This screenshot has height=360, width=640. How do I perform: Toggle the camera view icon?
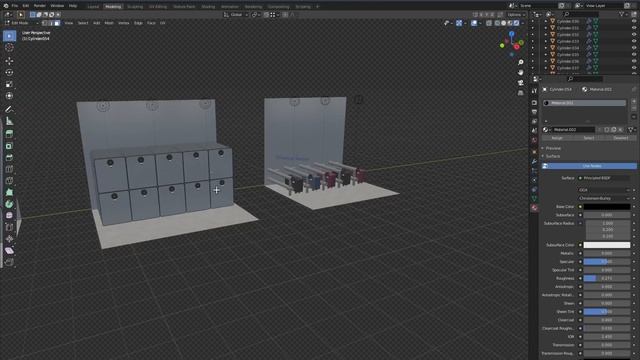(x=520, y=83)
